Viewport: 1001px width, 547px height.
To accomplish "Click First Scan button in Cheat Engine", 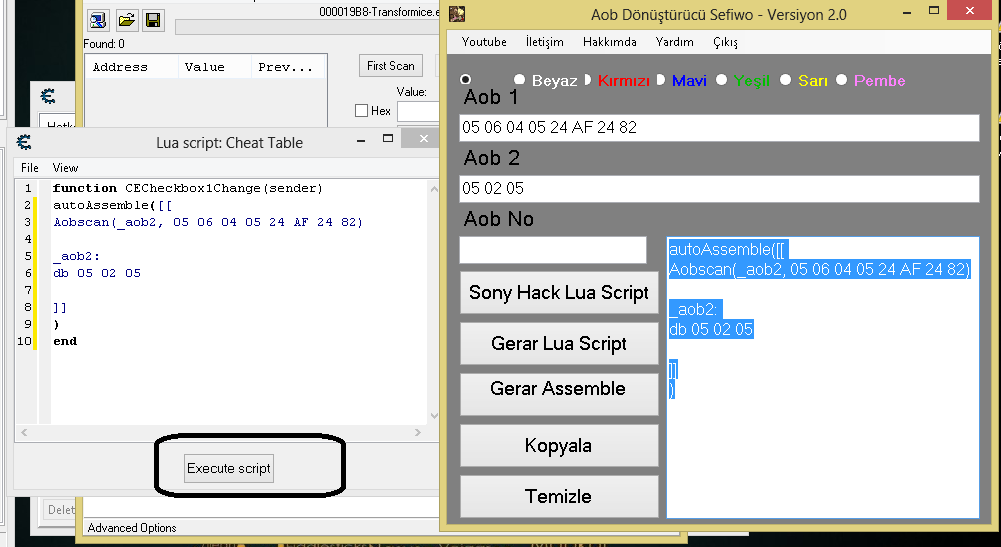I will (x=391, y=66).
